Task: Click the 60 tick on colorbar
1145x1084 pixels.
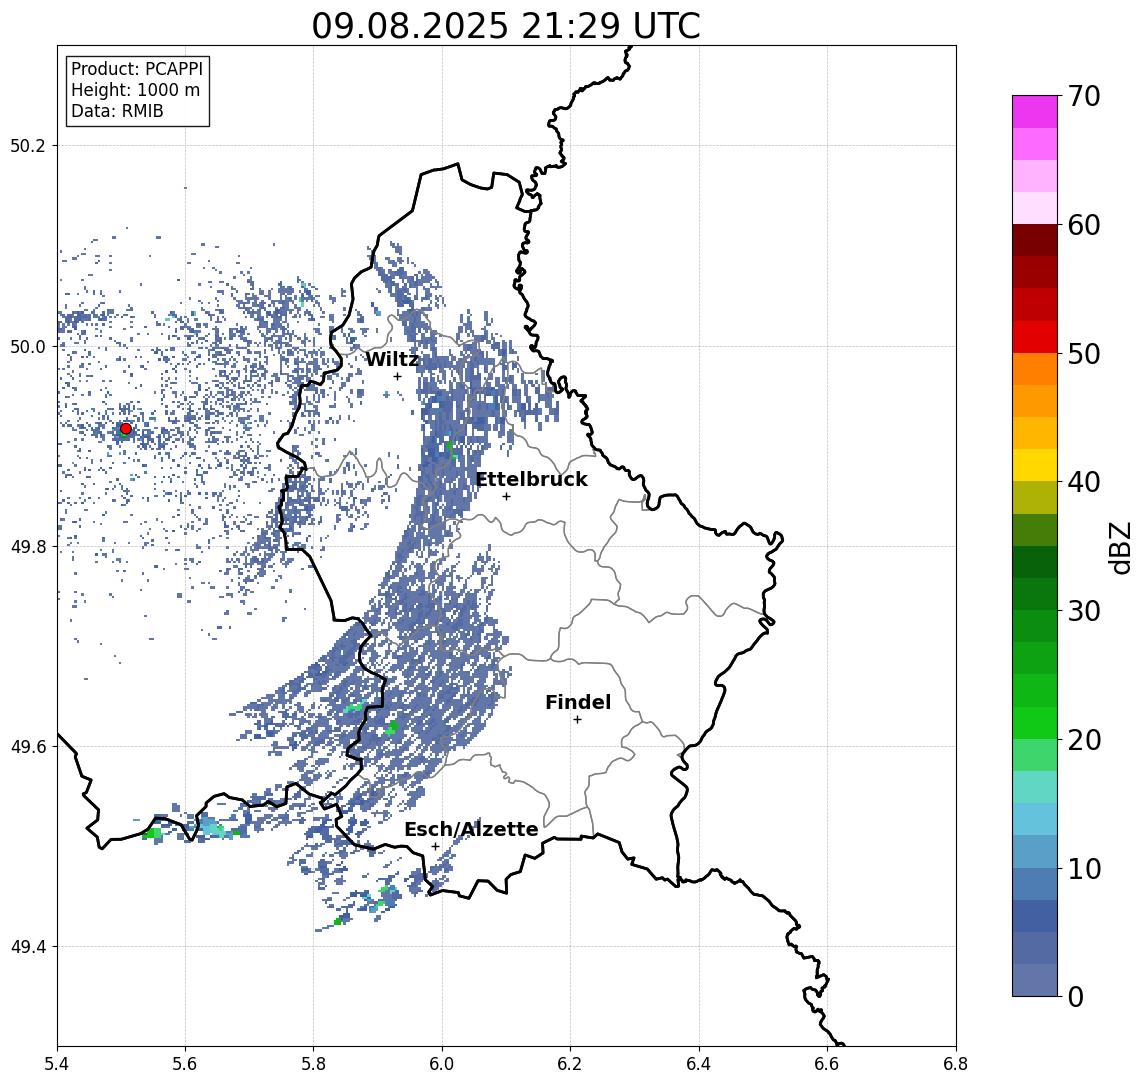Action: coord(1083,225)
